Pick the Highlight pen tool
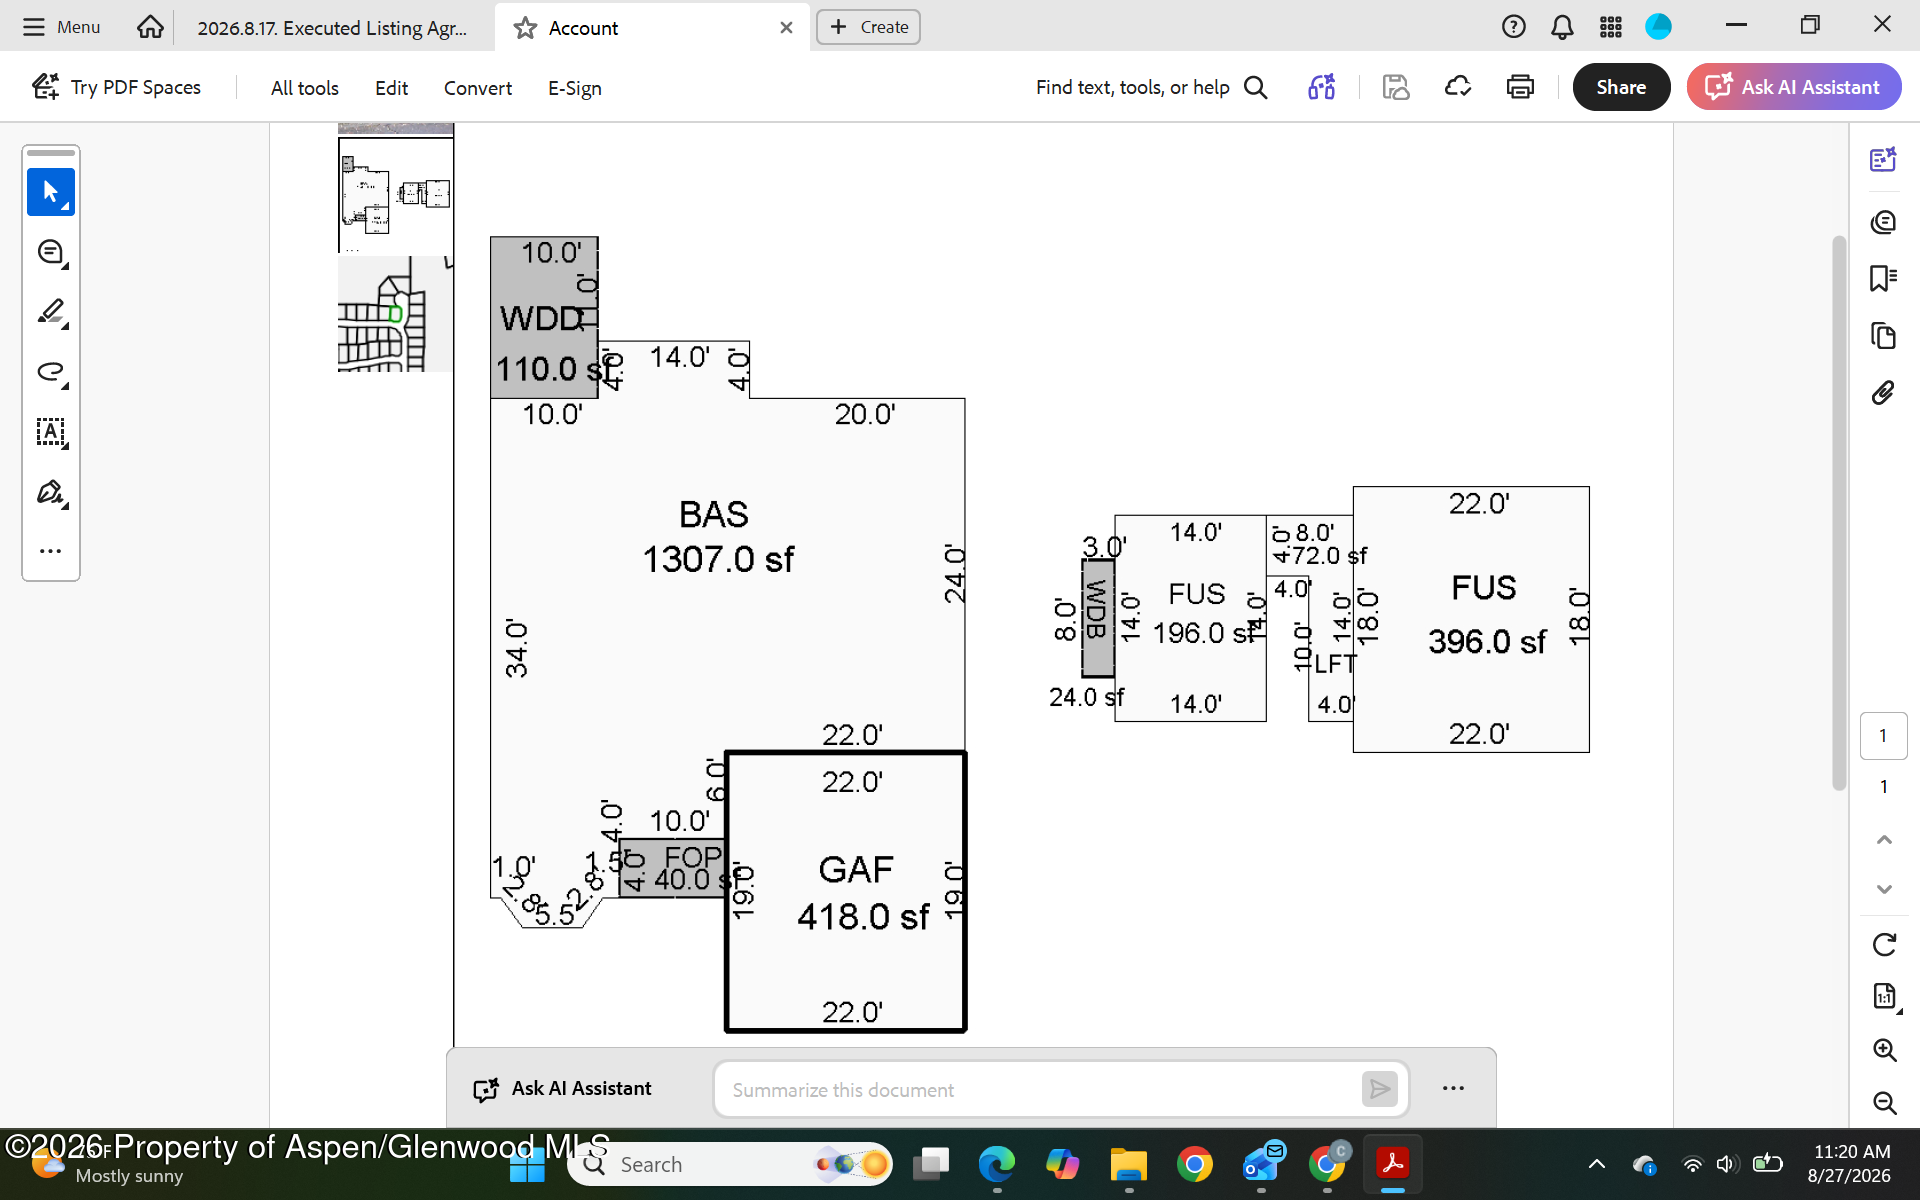 (x=51, y=312)
